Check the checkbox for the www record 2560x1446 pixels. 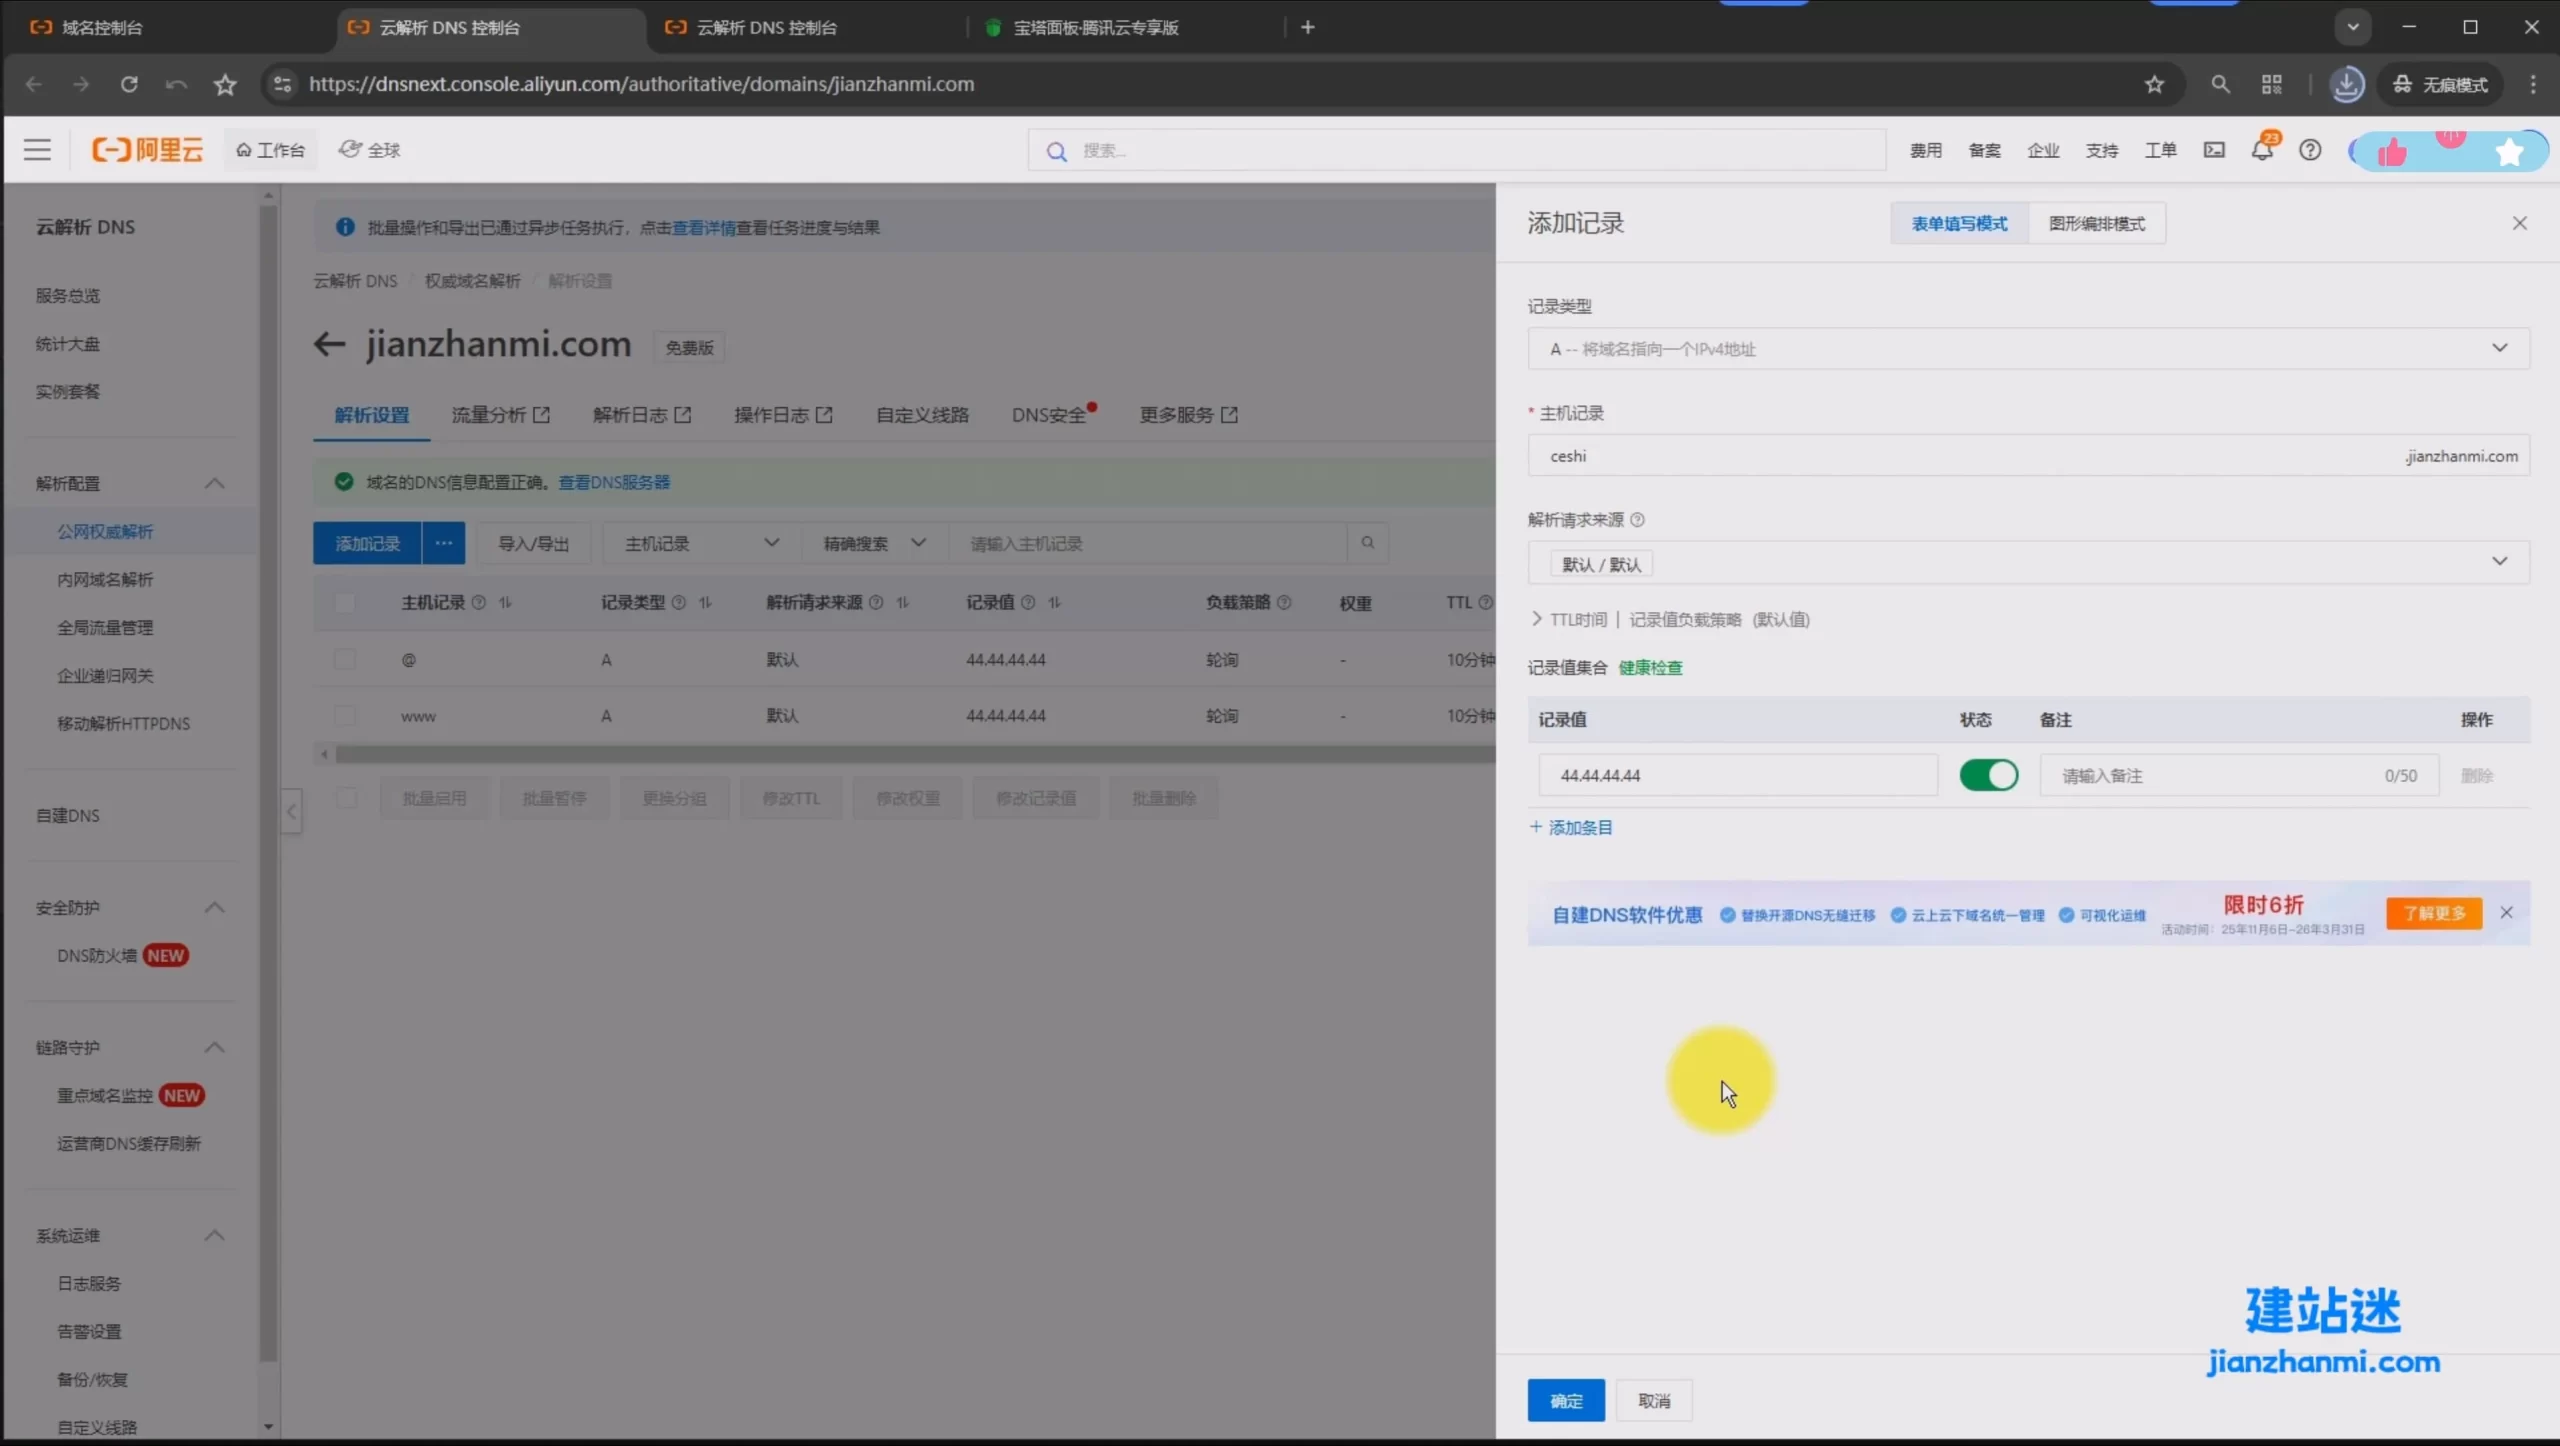[345, 716]
